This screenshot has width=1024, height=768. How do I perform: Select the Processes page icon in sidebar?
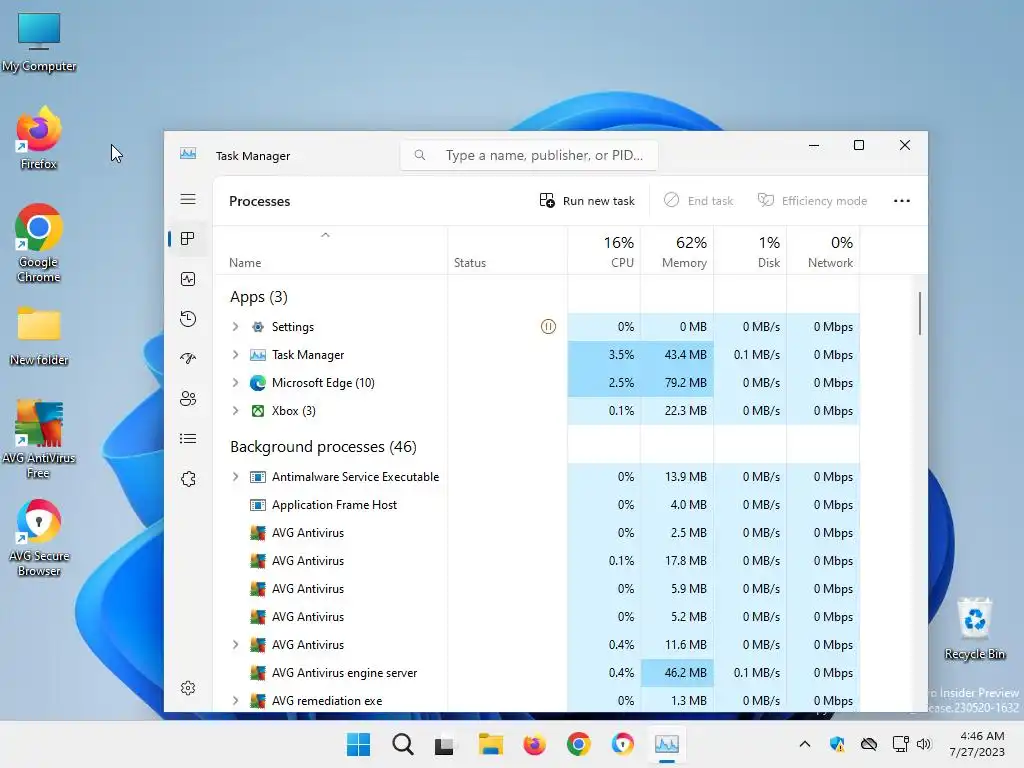(x=188, y=239)
